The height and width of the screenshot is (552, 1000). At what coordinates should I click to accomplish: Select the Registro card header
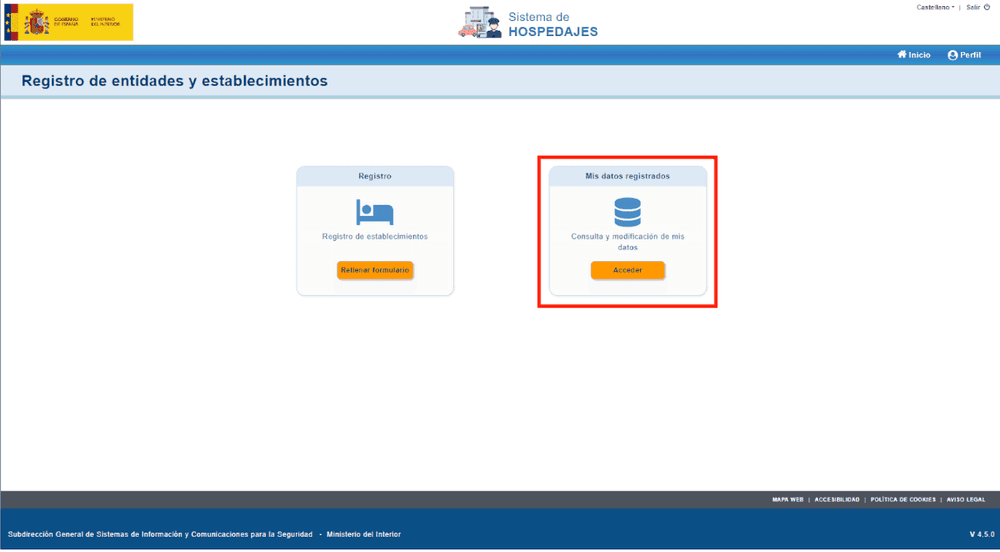(375, 176)
